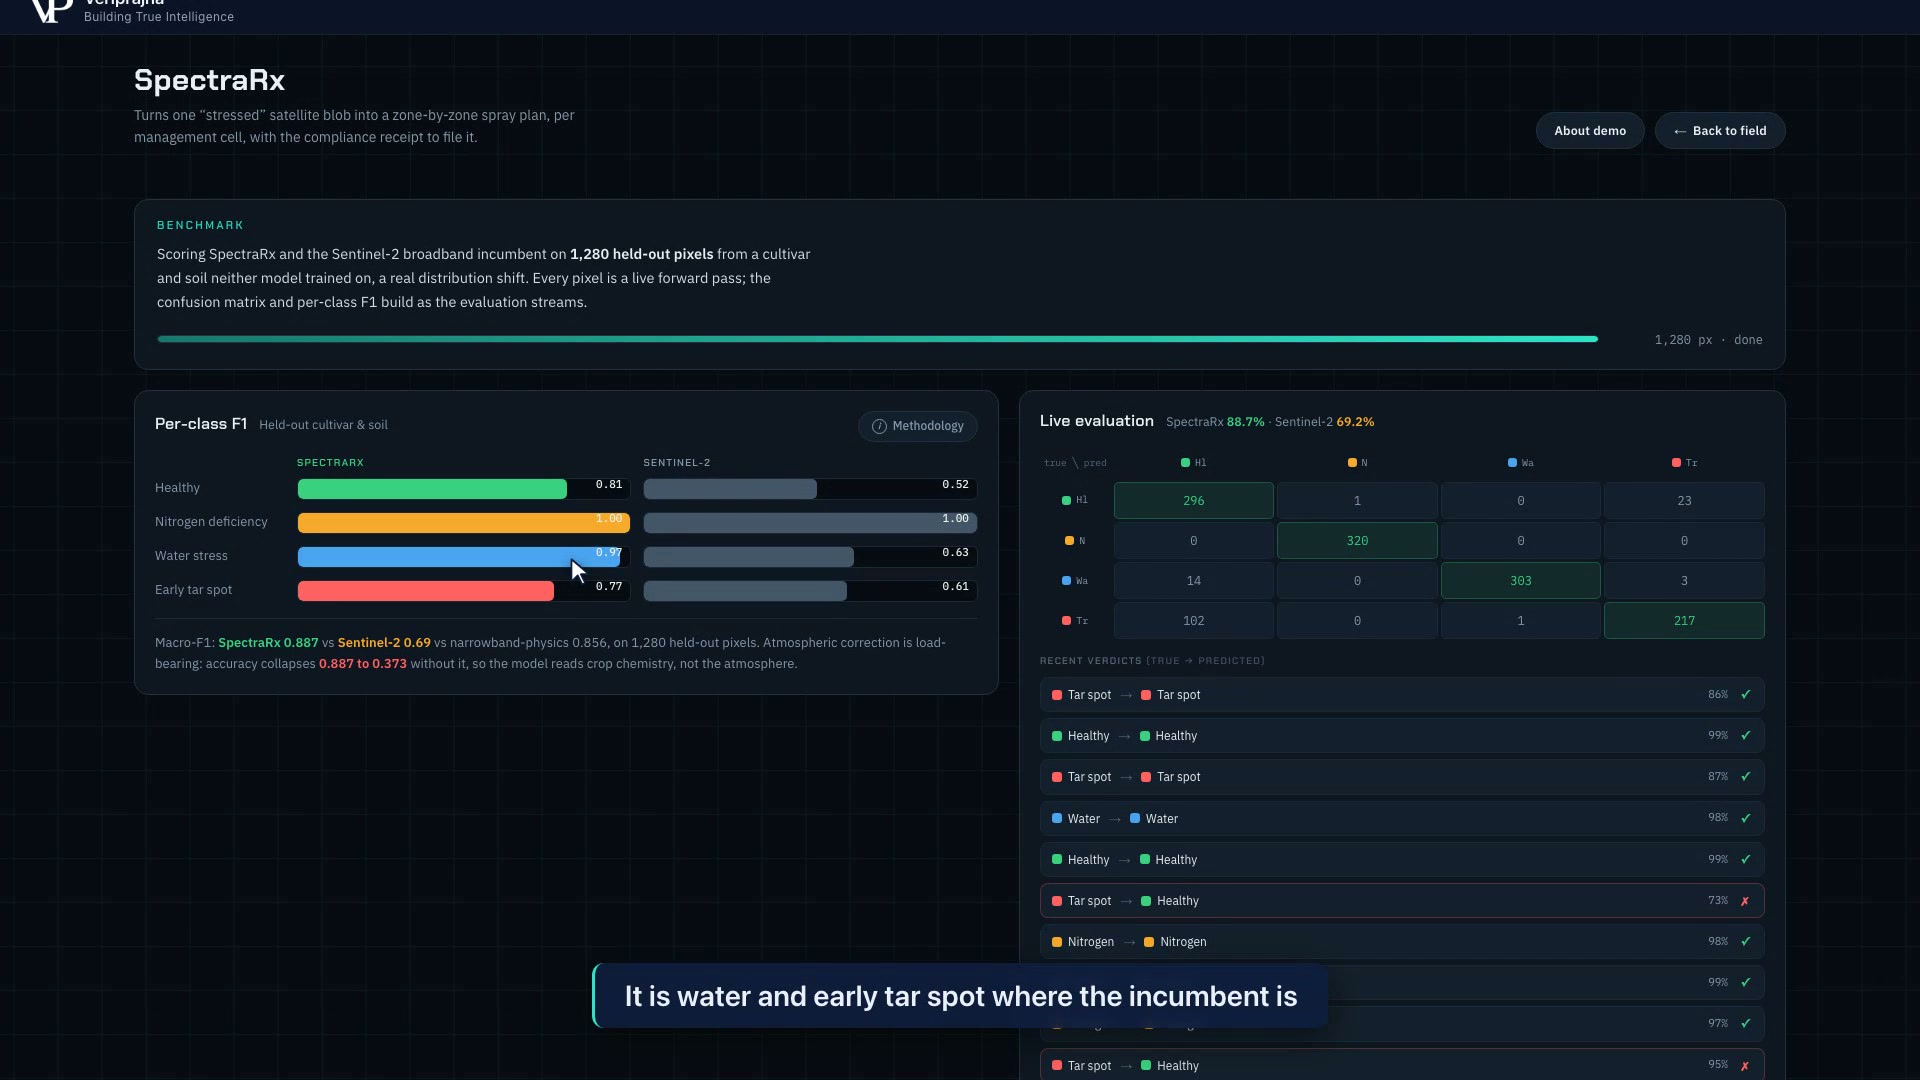Click the Wa row label in matrix
The height and width of the screenshot is (1080, 1920).
point(1075,581)
